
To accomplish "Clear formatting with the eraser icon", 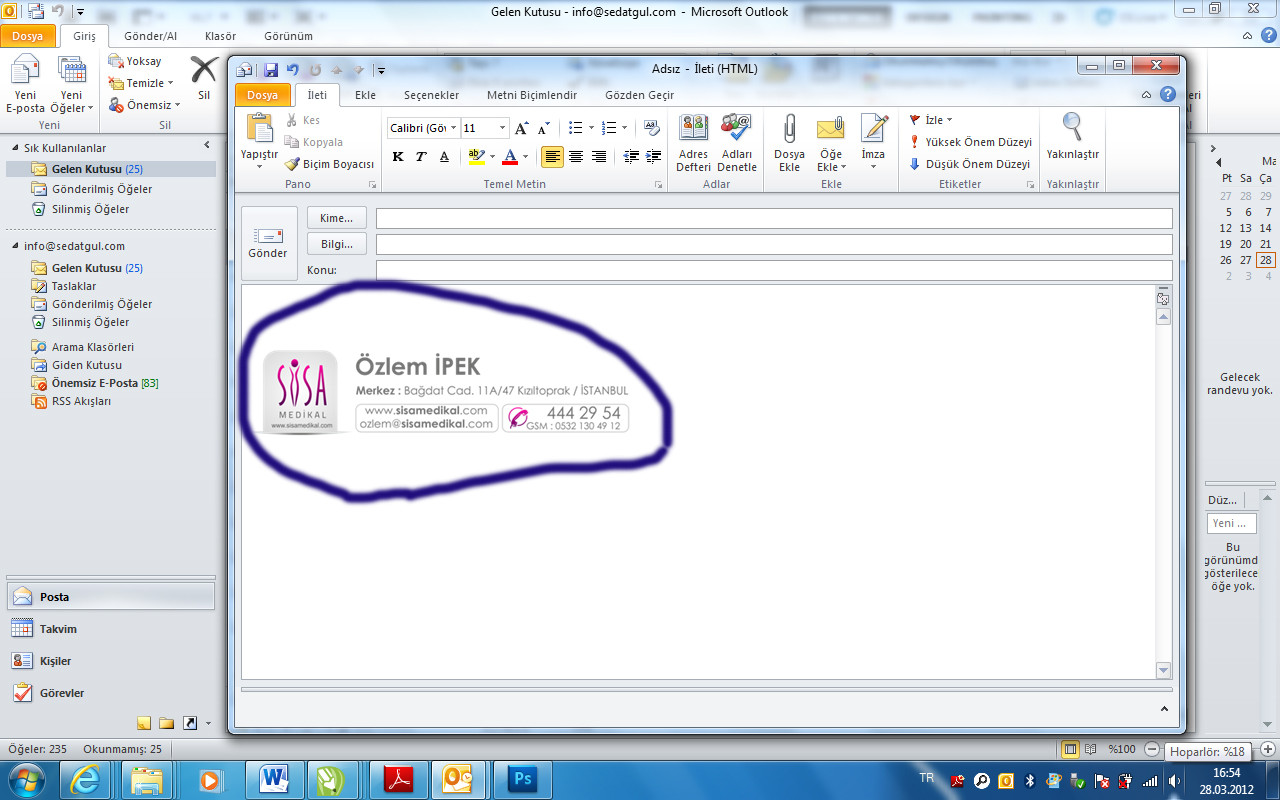I will [652, 128].
